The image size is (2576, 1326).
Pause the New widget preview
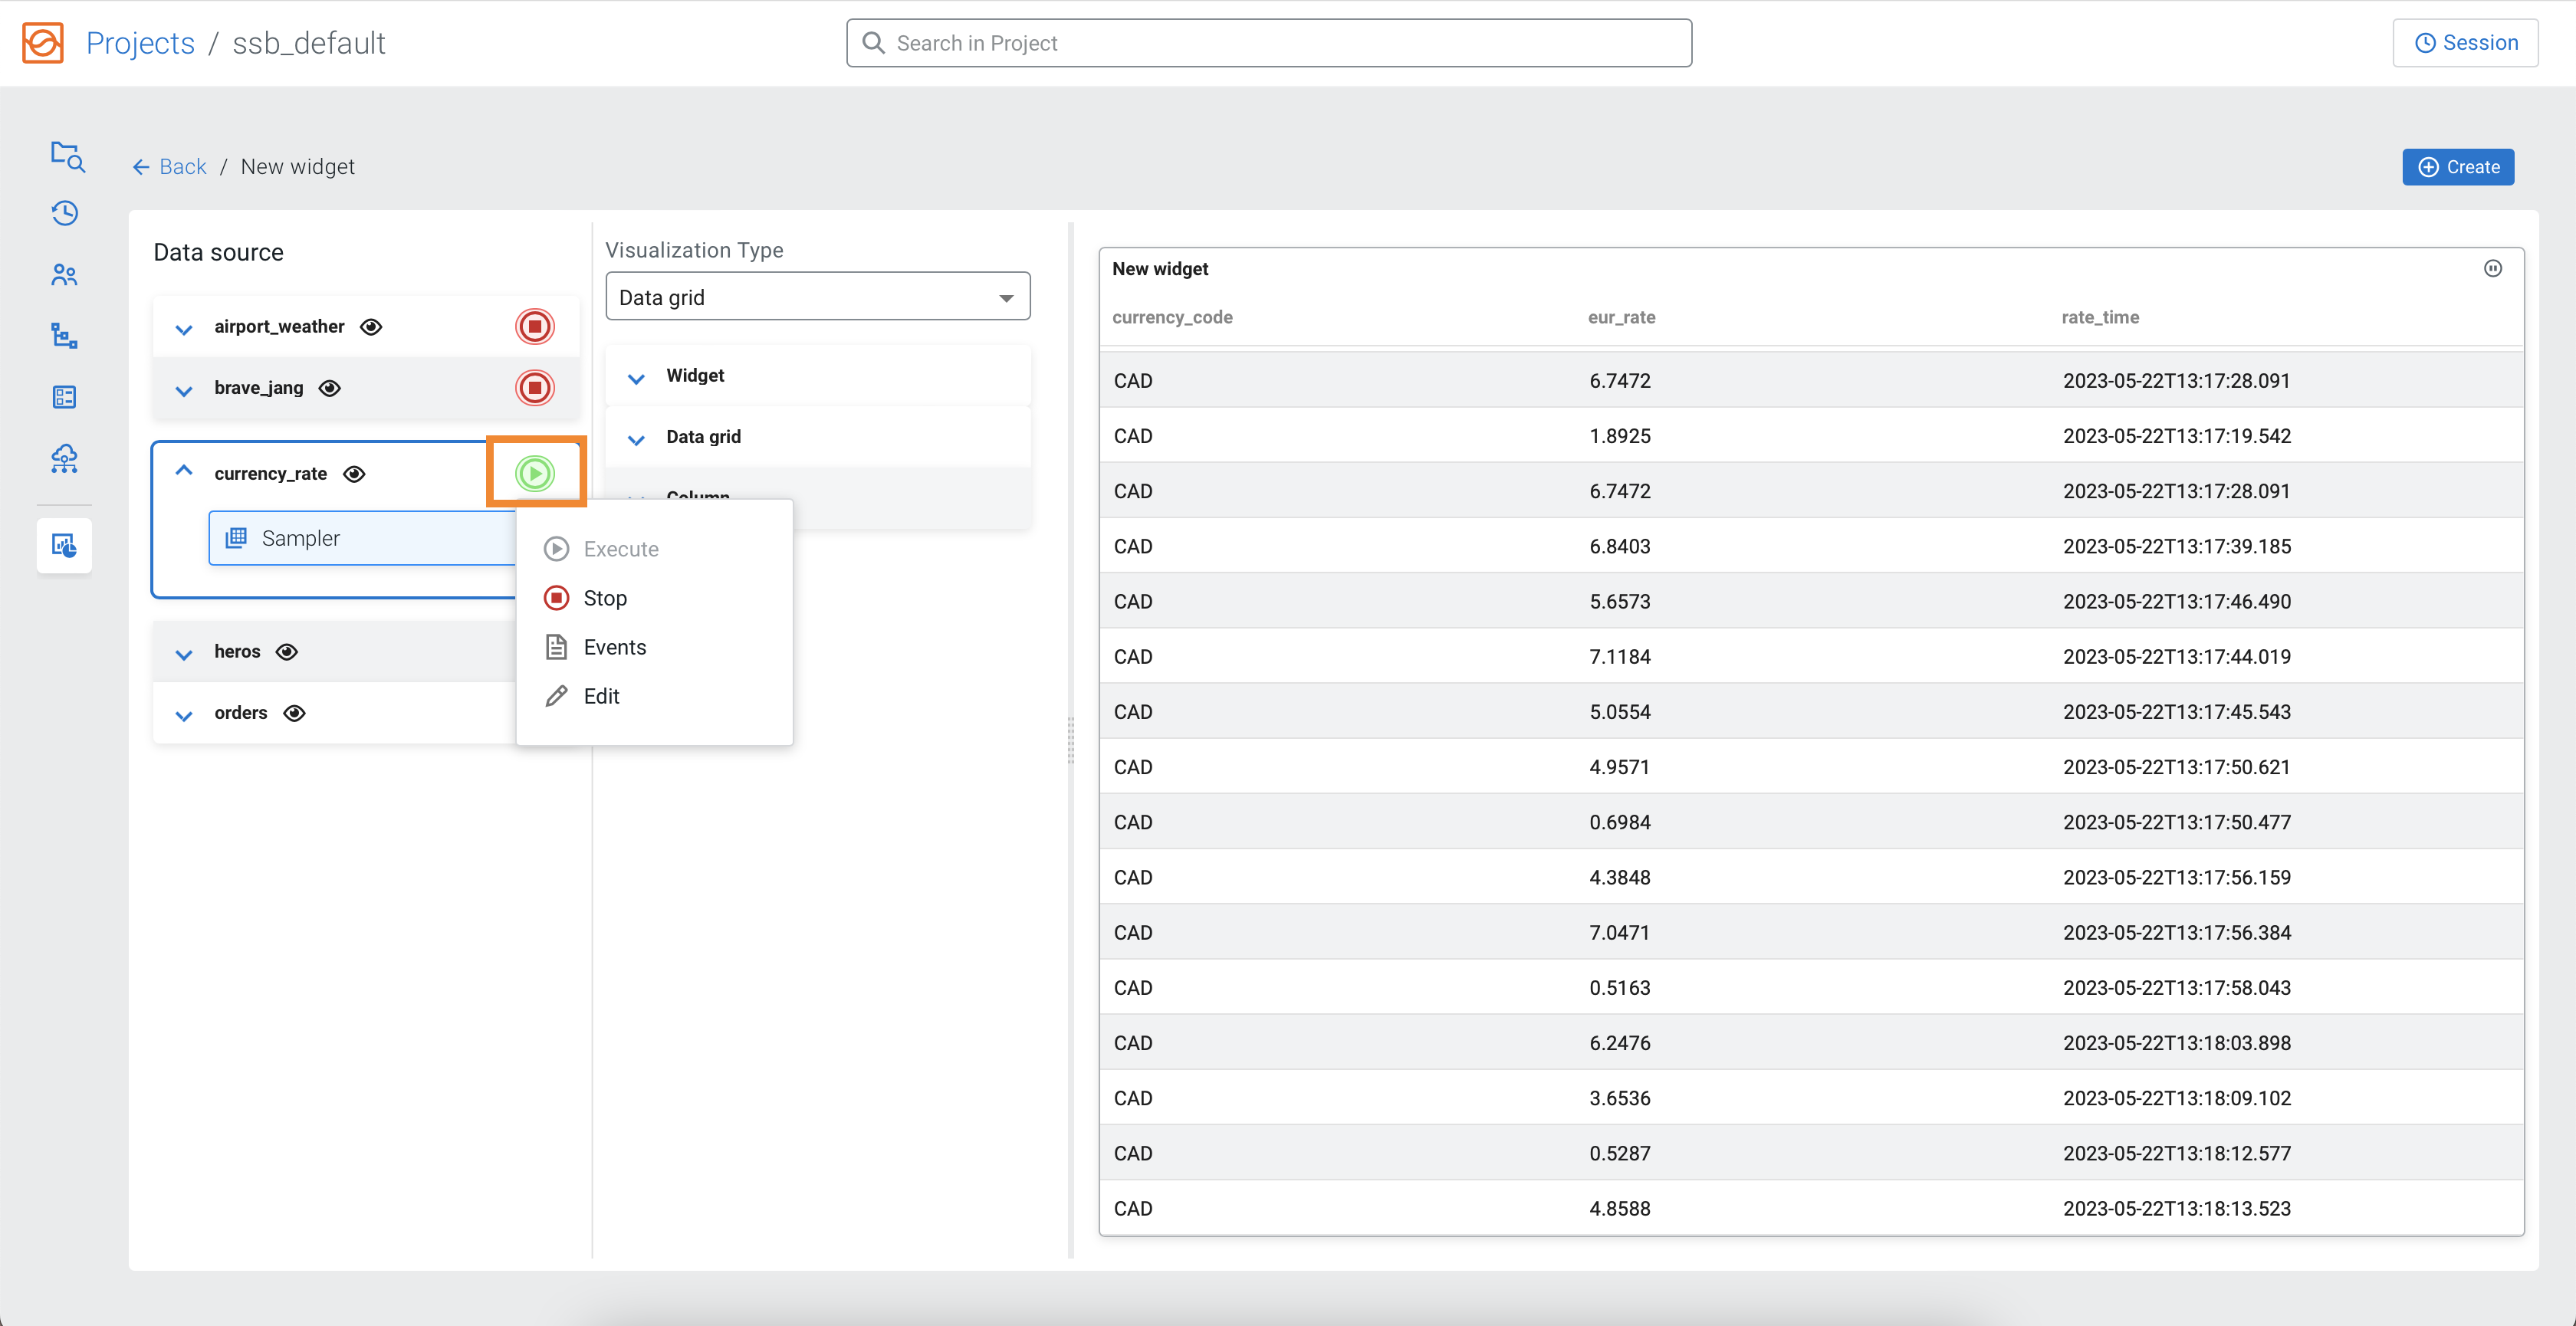2492,268
